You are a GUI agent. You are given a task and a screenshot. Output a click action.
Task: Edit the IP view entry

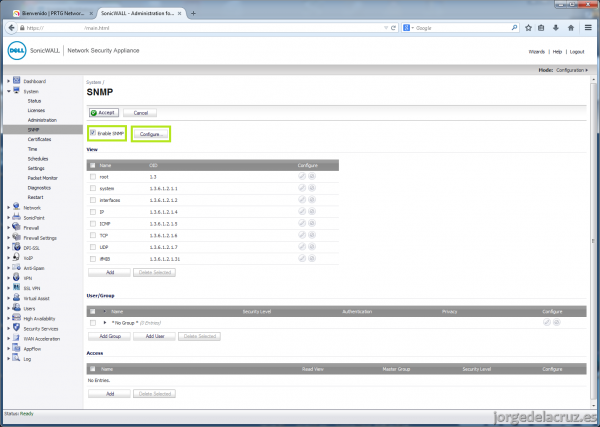[x=302, y=212]
